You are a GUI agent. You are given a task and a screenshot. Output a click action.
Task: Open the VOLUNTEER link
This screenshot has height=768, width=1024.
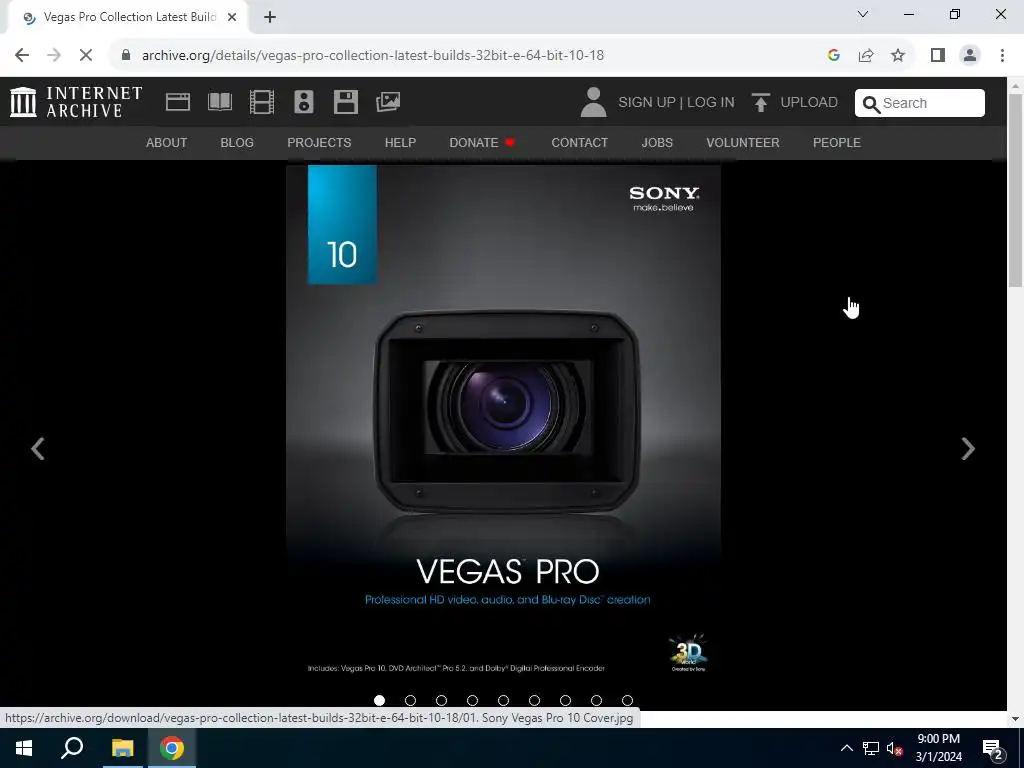click(743, 142)
